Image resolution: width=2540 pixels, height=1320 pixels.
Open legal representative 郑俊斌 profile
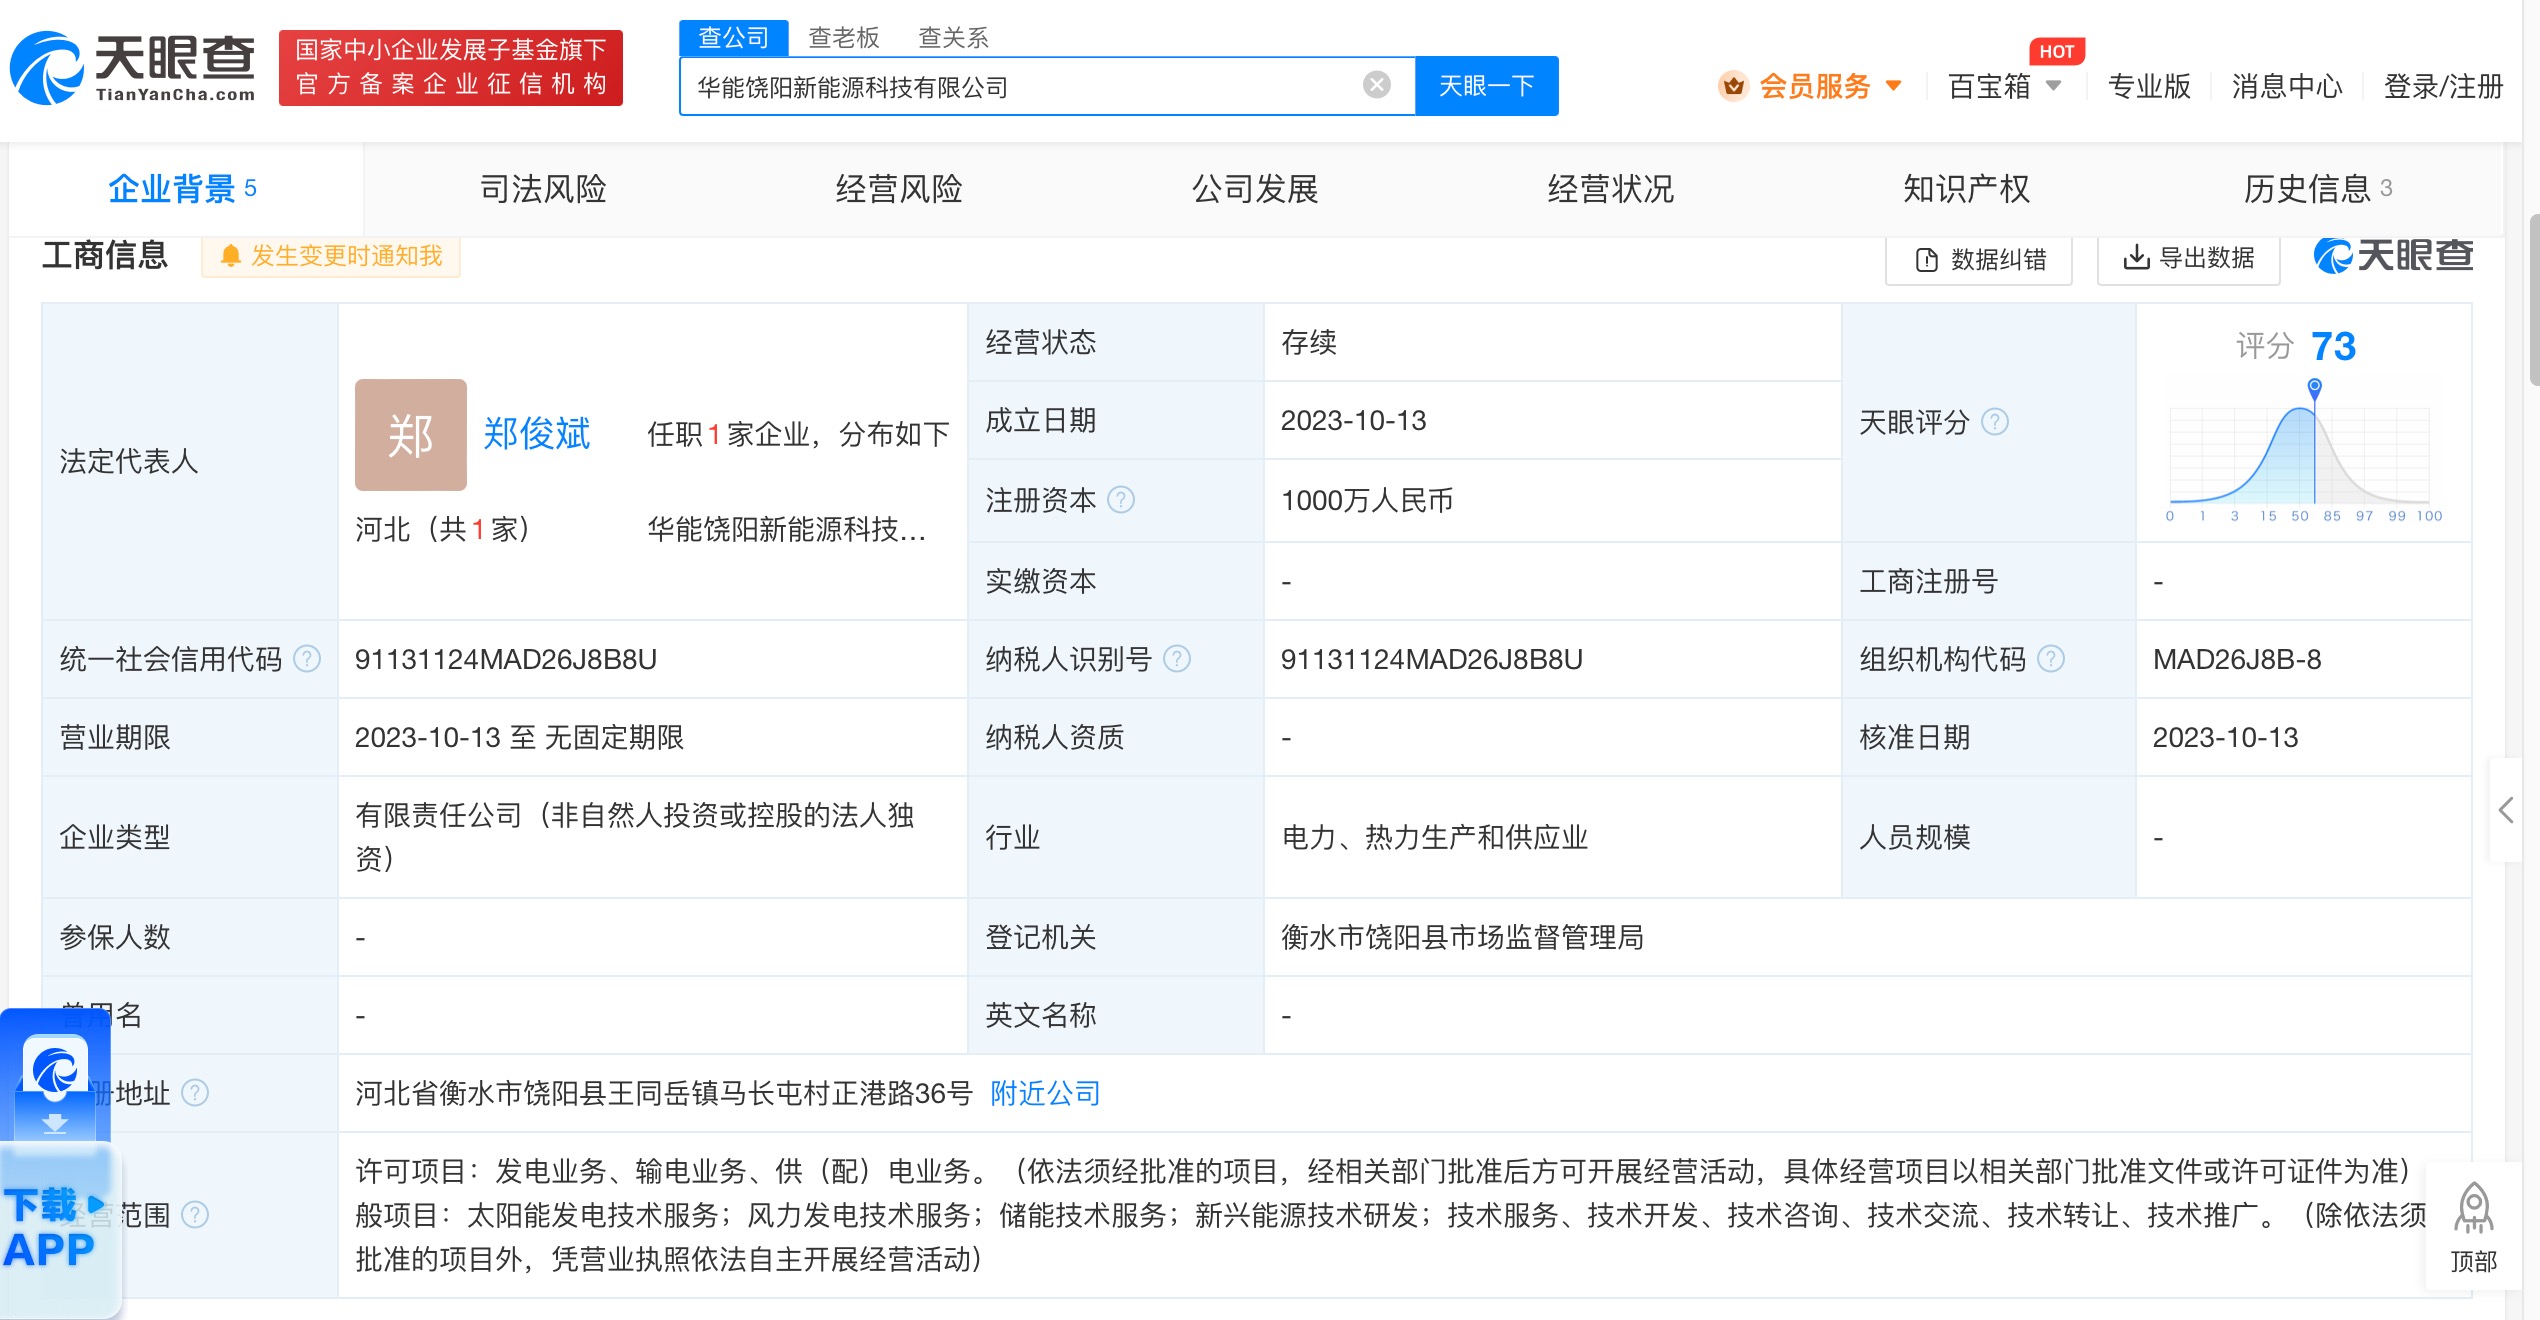pos(537,434)
